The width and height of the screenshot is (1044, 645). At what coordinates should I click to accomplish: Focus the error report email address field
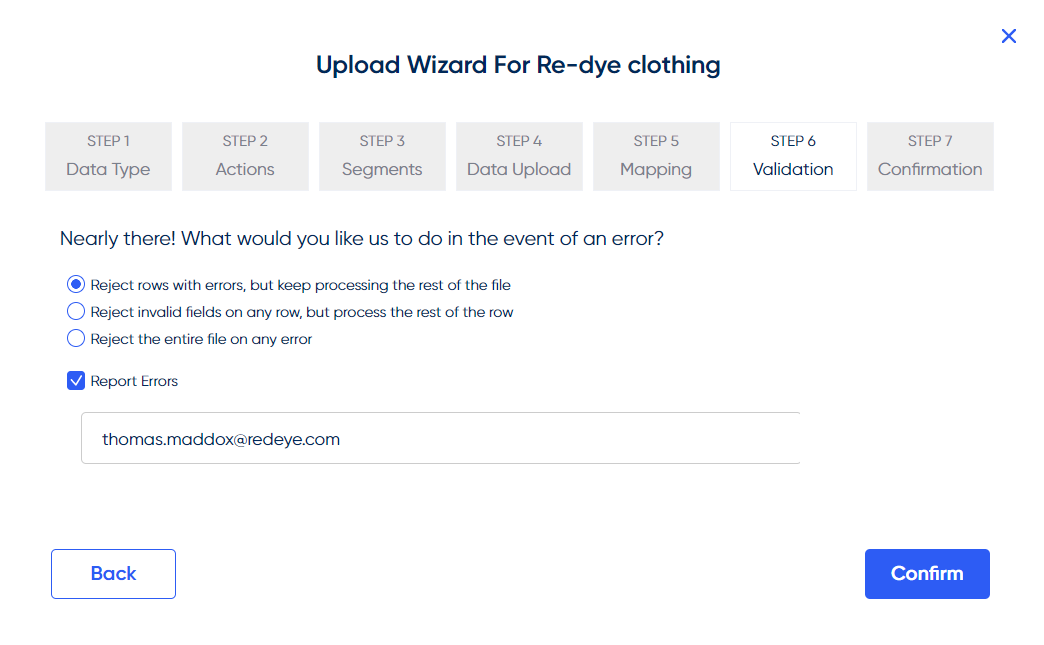441,438
